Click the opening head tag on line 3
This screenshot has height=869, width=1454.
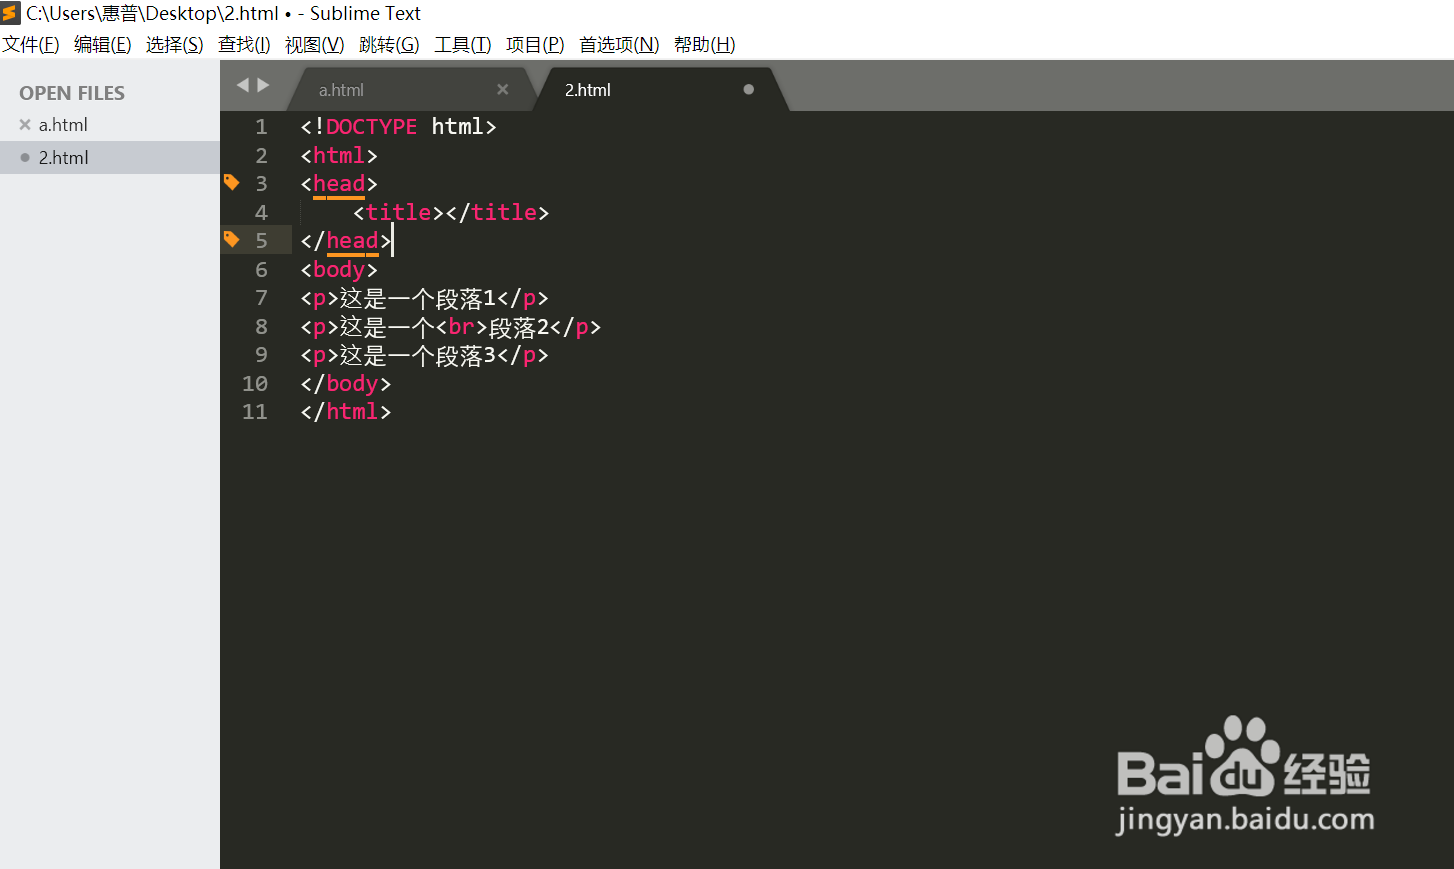coord(339,184)
